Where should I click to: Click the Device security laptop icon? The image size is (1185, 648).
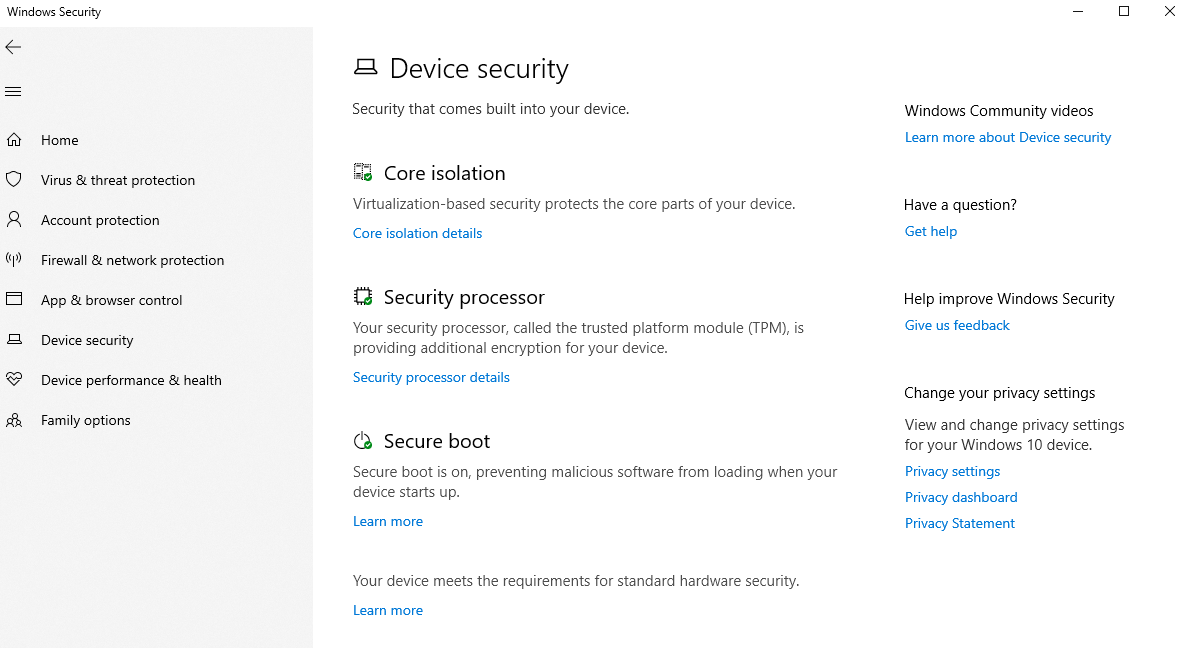point(366,66)
